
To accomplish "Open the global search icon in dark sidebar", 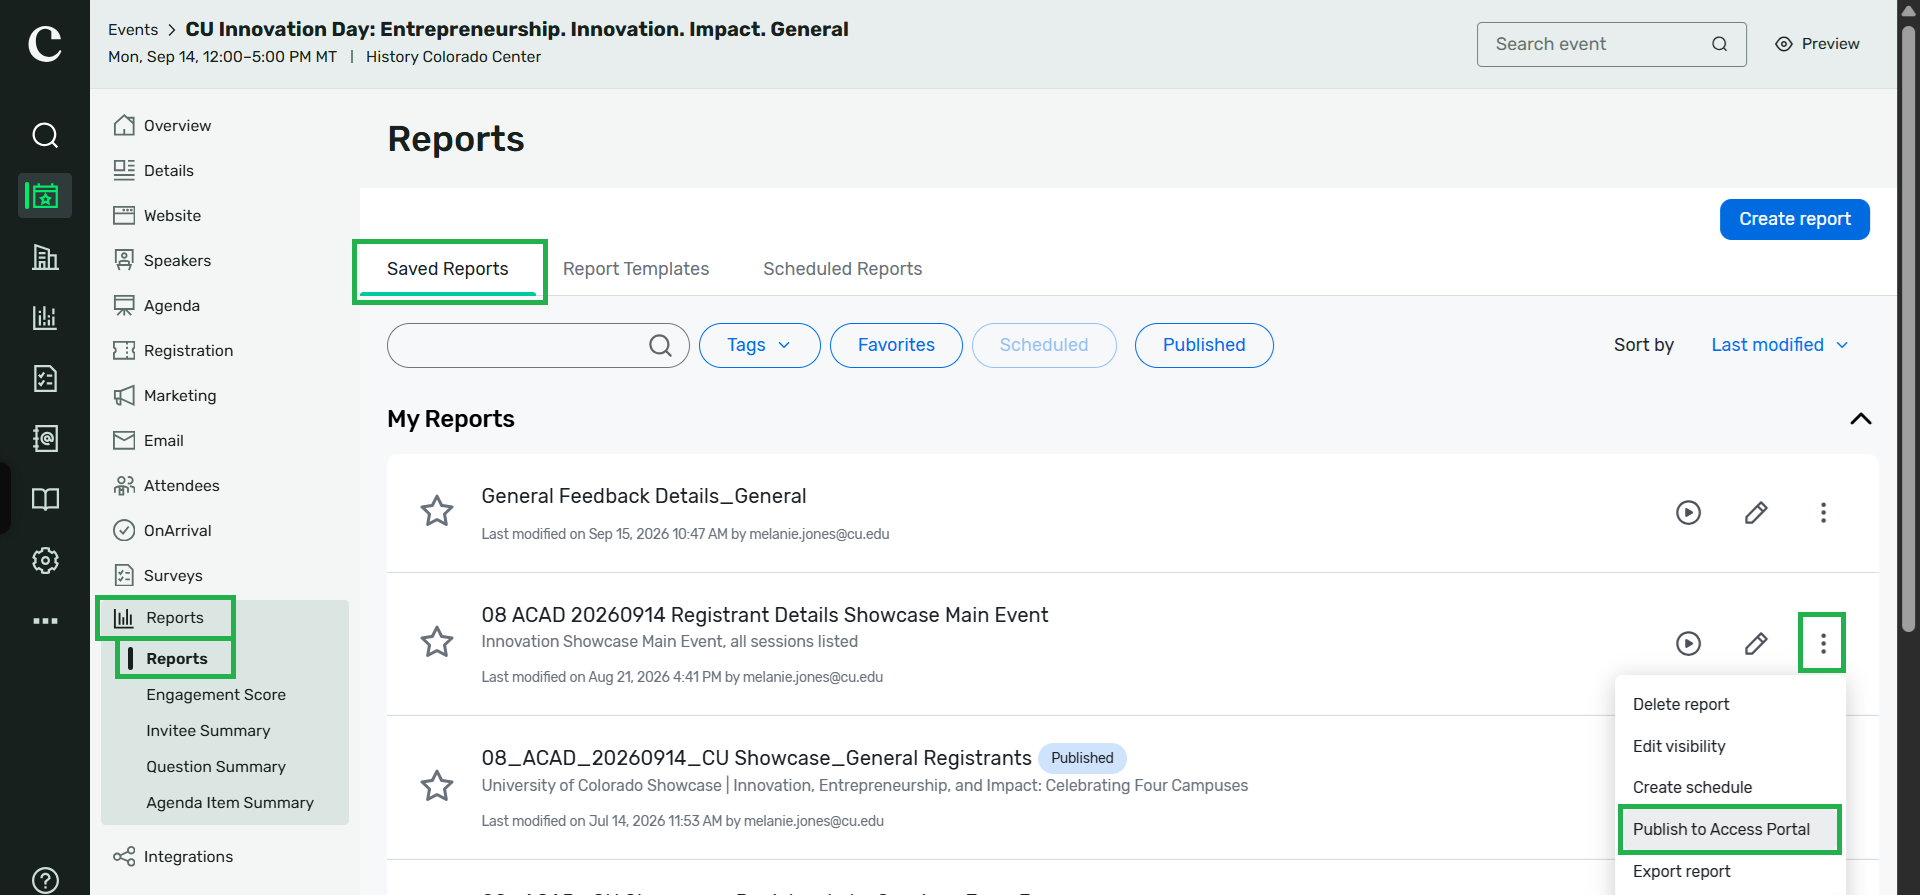I will click(45, 135).
